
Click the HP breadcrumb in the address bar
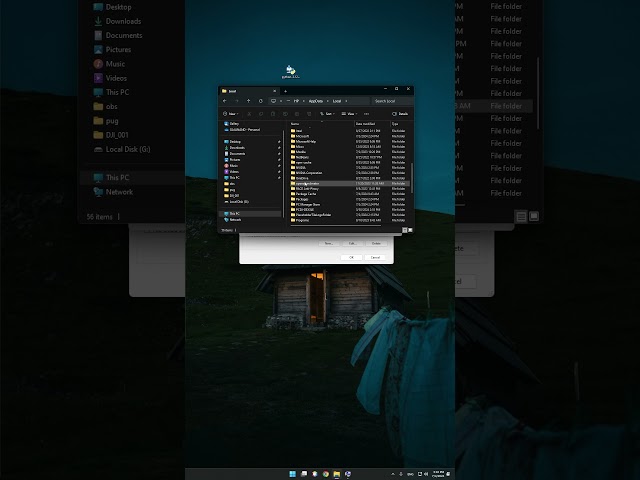click(x=296, y=101)
